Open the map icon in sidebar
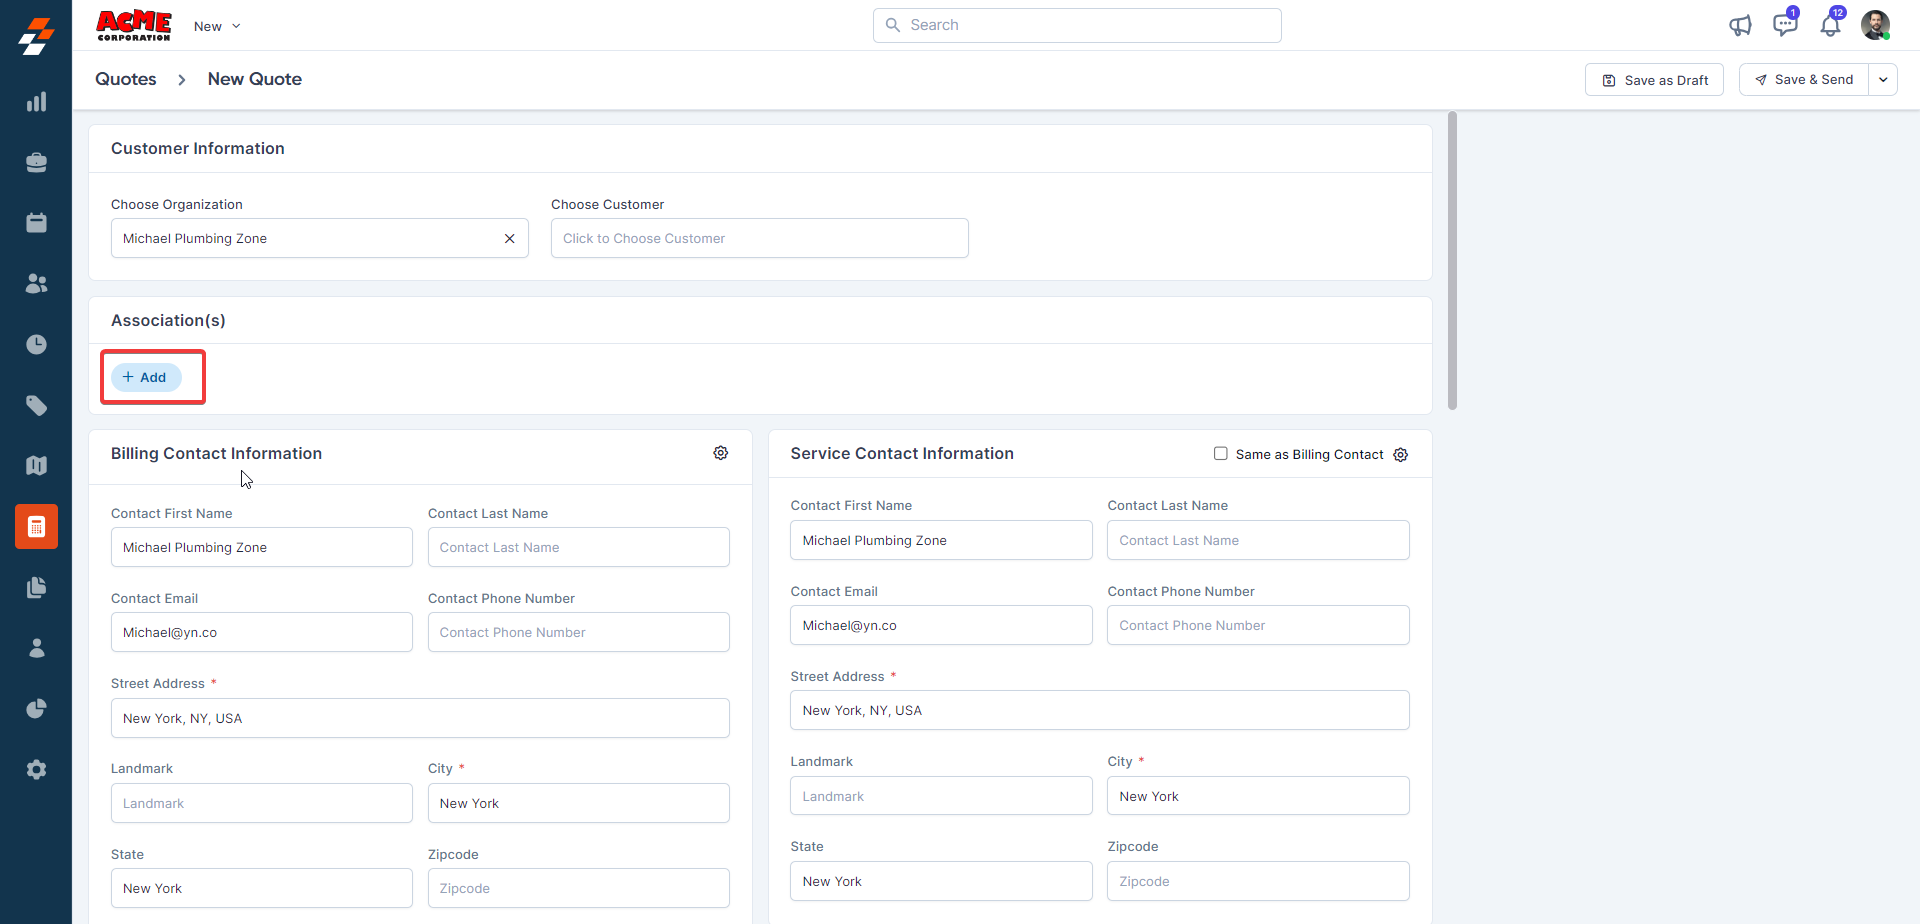 coord(36,466)
